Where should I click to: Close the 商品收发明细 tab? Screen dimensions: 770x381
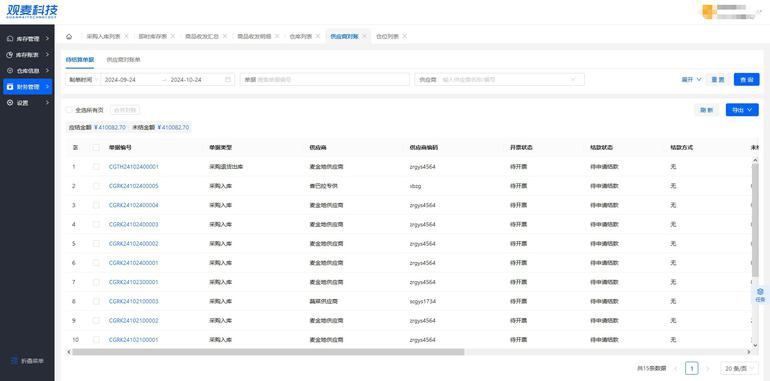tap(277, 36)
